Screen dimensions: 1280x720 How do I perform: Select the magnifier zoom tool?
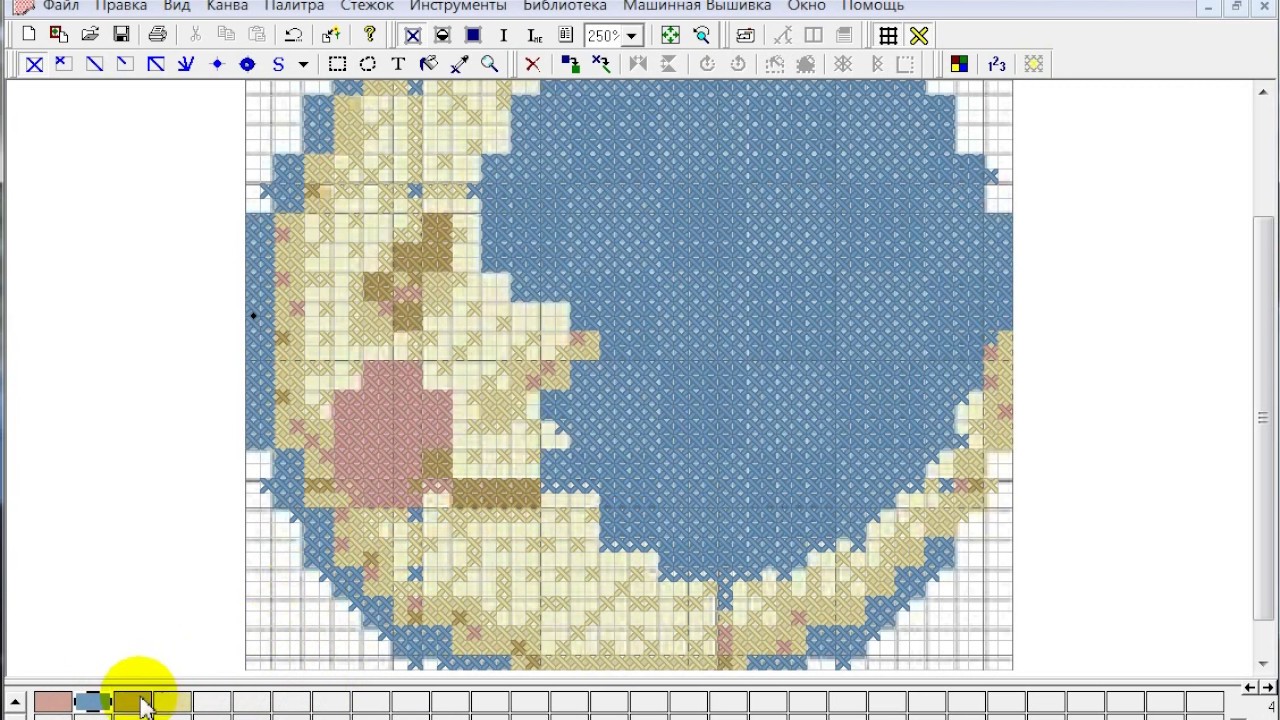click(490, 64)
